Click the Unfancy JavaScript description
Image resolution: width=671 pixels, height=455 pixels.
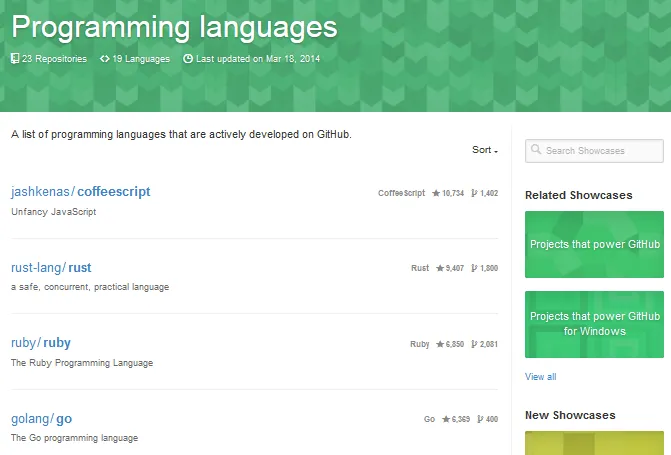(x=53, y=212)
